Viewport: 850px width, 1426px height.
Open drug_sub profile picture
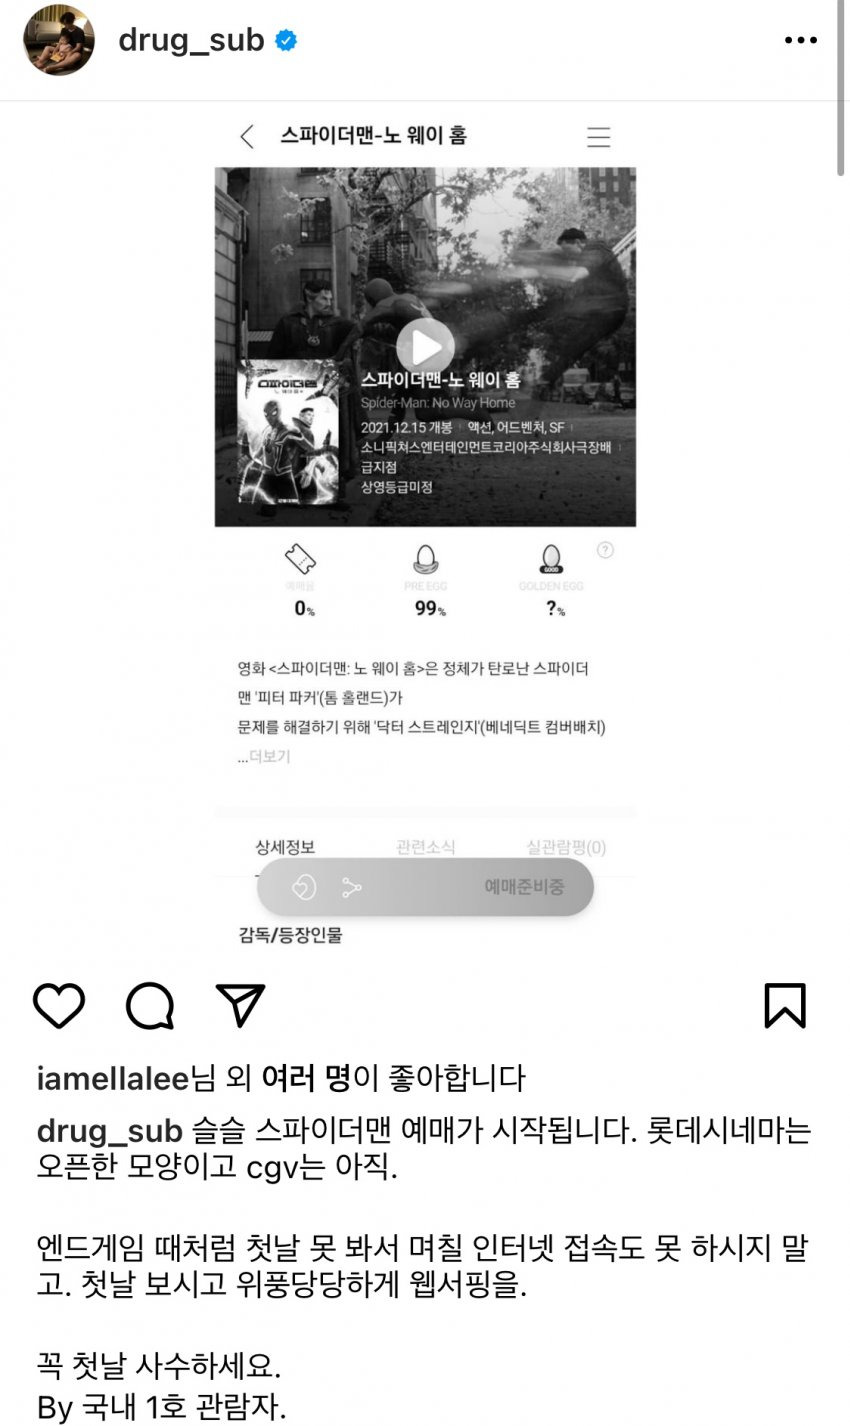coord(59,40)
